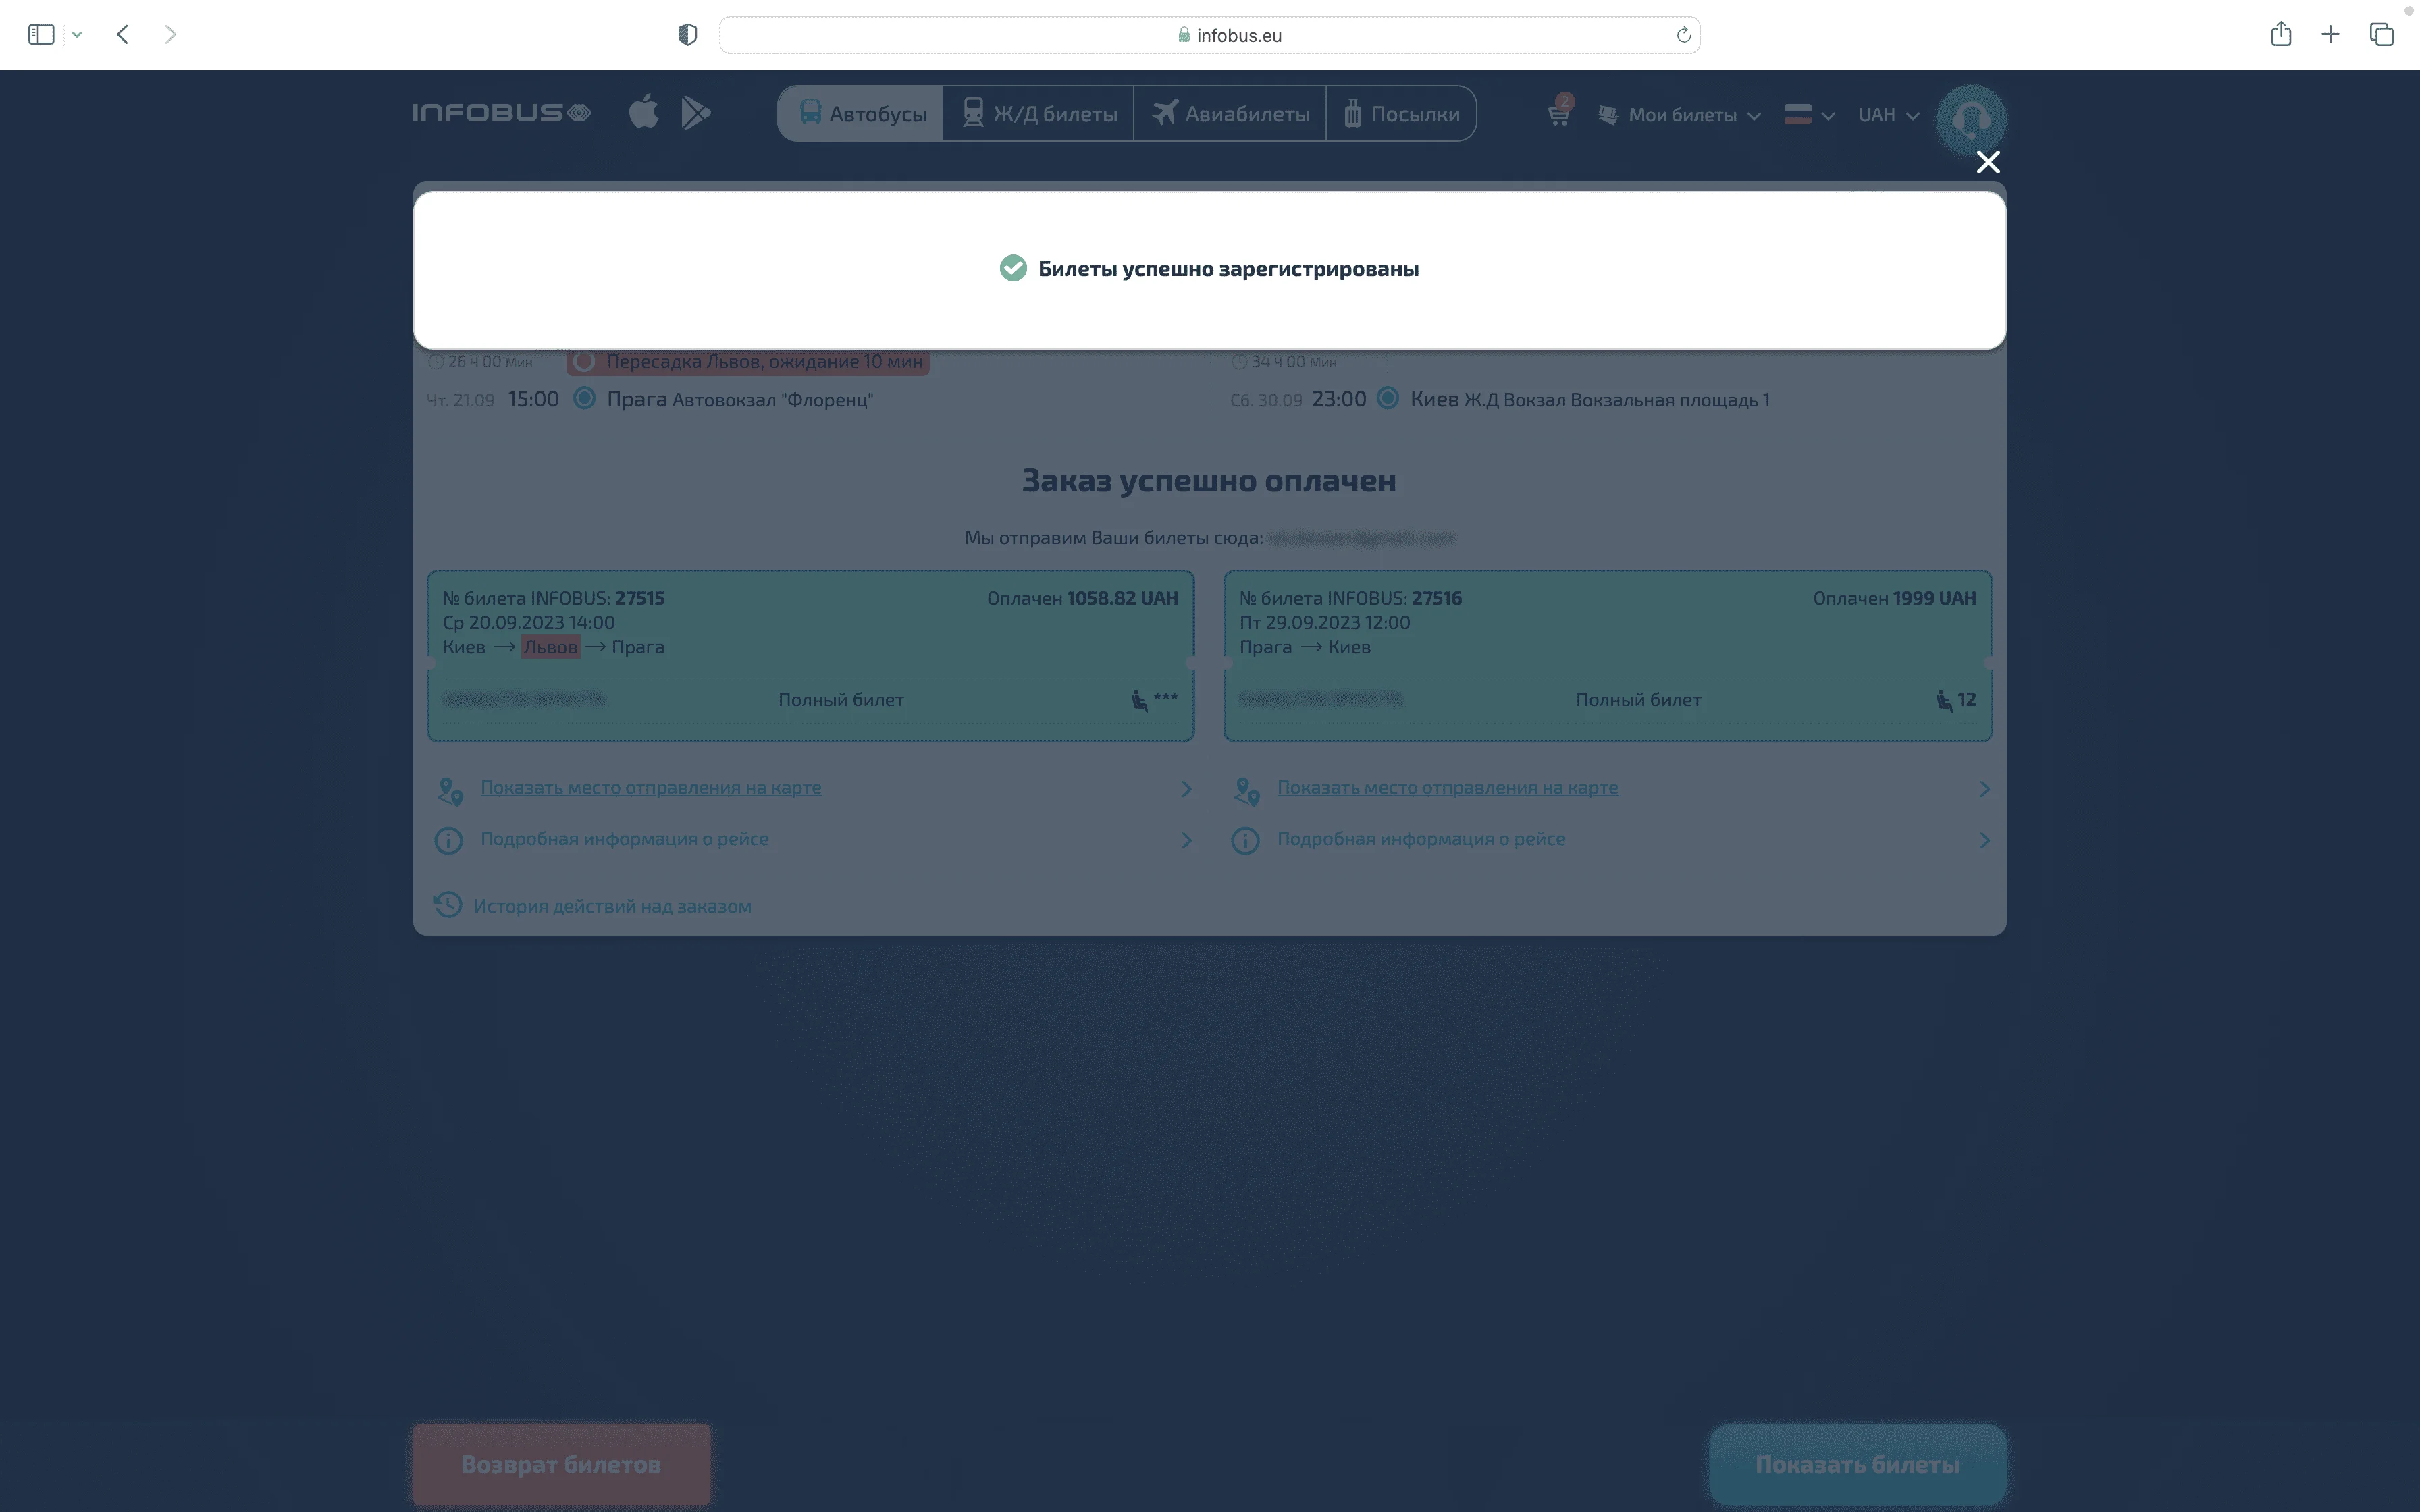Click Safari's share icon

[2280, 35]
